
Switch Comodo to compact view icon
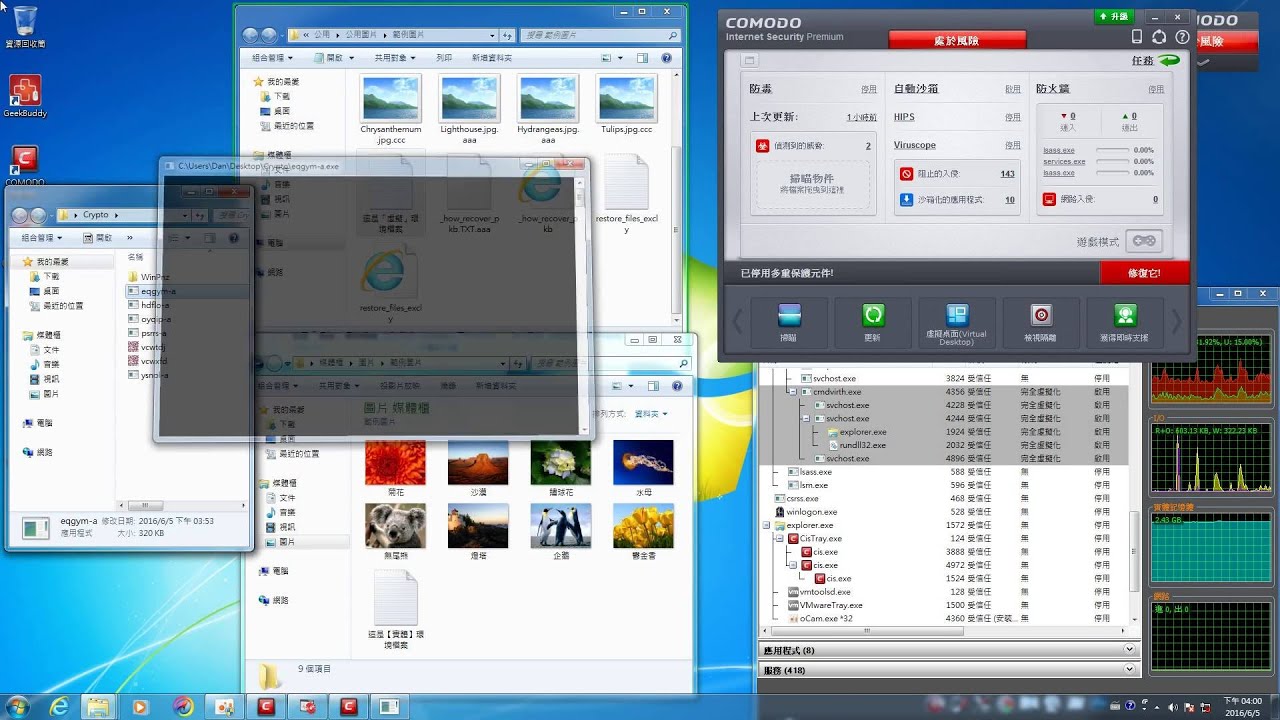point(749,61)
